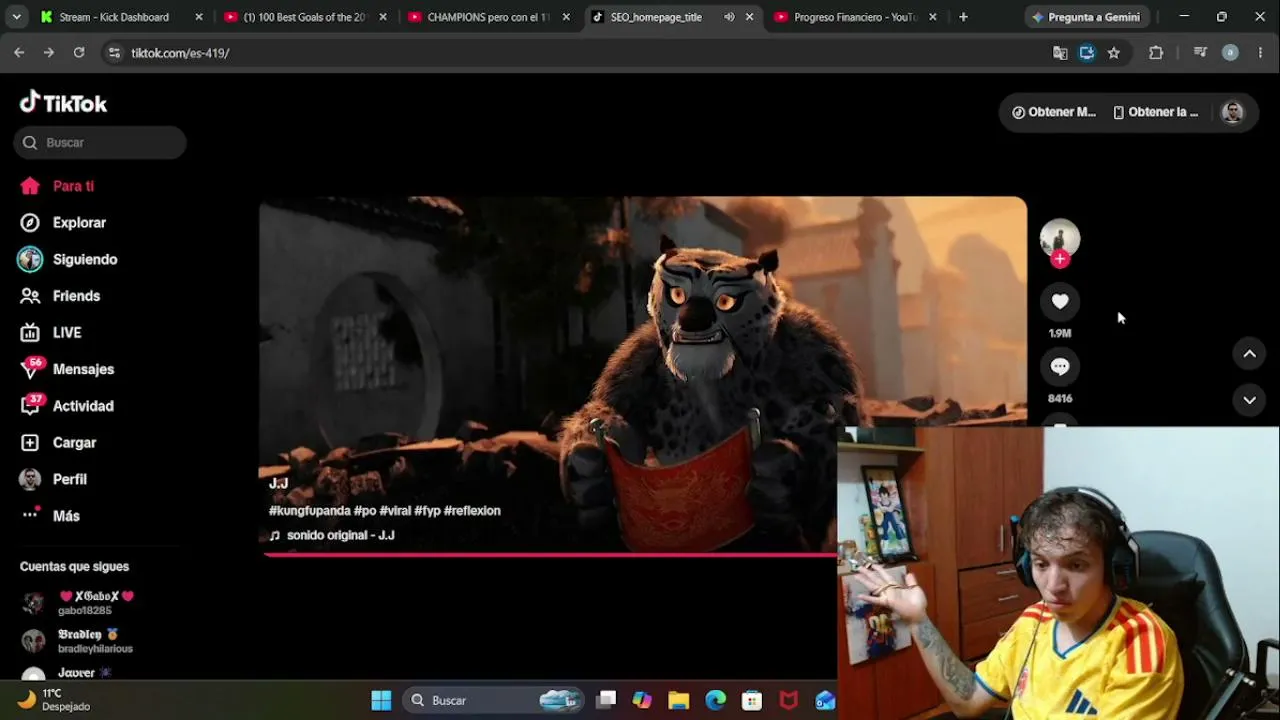This screenshot has height=720, width=1280.
Task: Click the #viral hashtag
Action: 395,511
